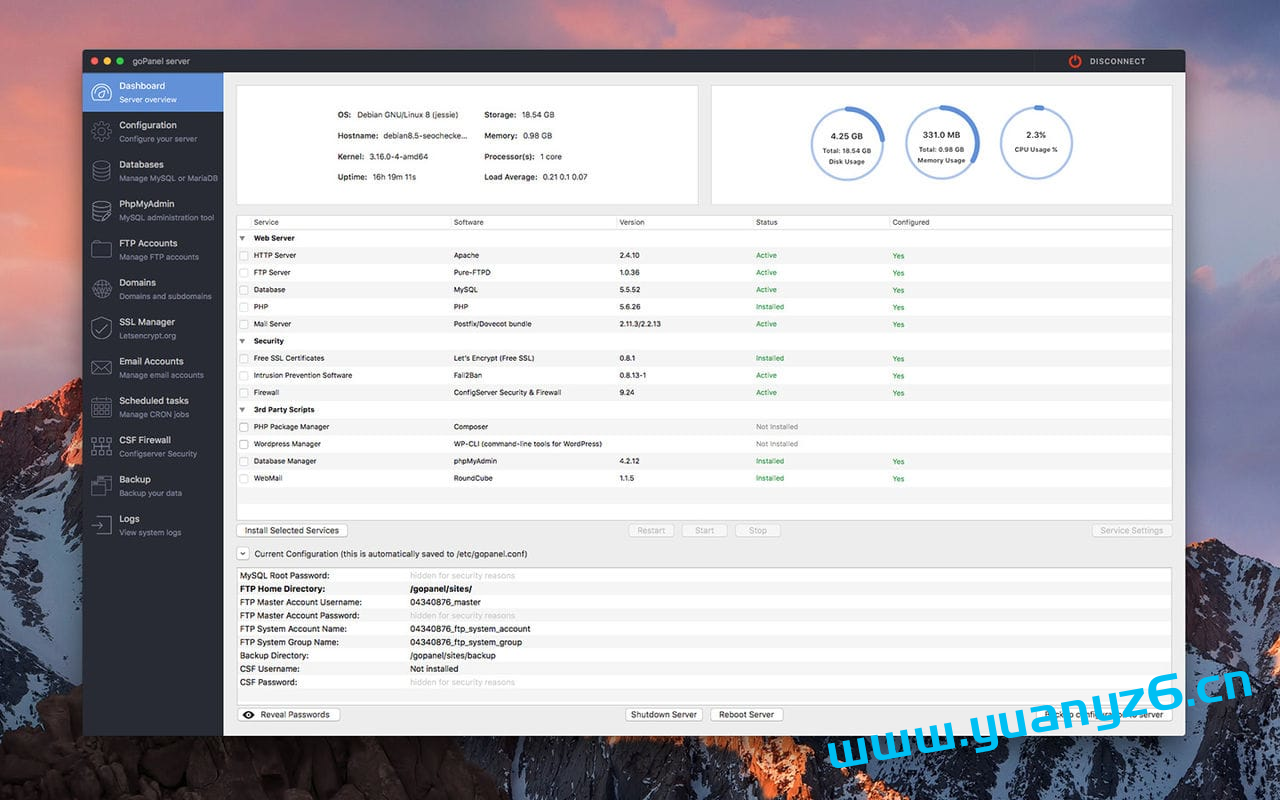Viewport: 1280px width, 800px height.
Task: Collapse the 3rd Party Scripts group
Action: pyautogui.click(x=242, y=410)
